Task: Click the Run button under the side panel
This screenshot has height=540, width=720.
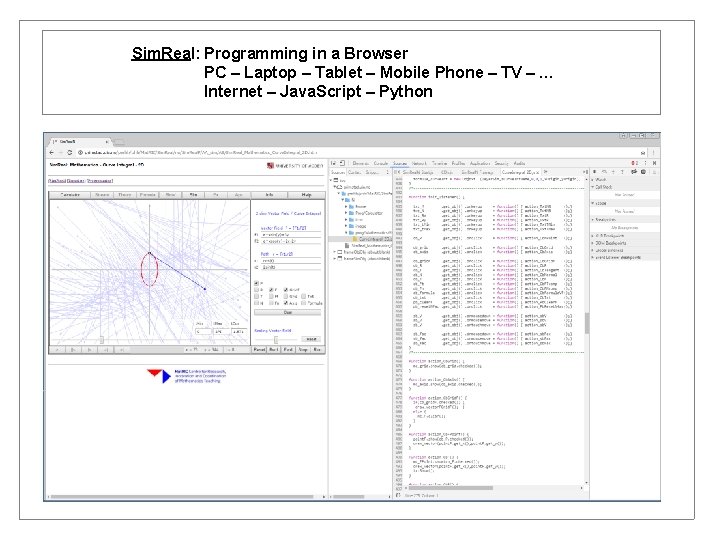Action: (x=317, y=349)
